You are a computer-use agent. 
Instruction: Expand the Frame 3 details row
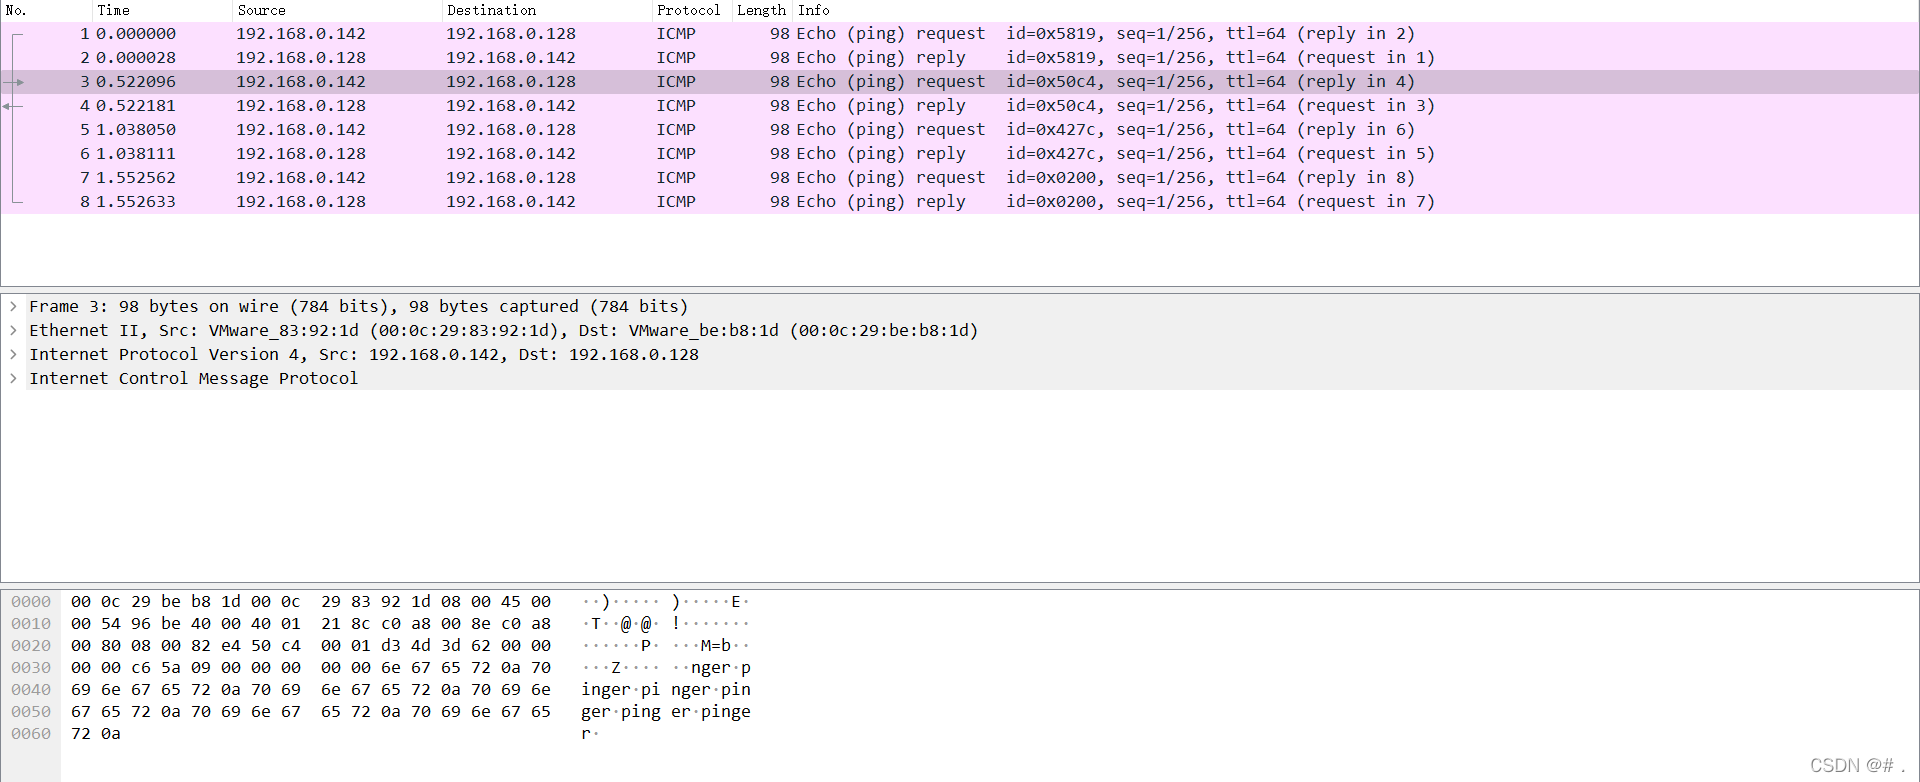(x=13, y=307)
